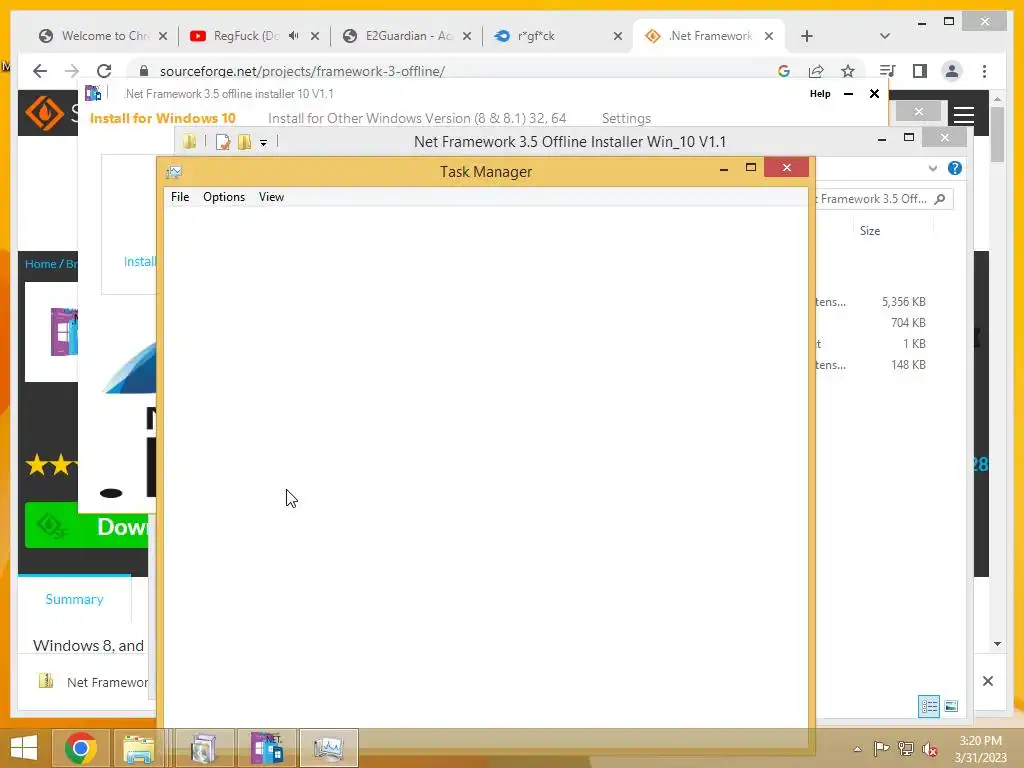This screenshot has height=768, width=1024.
Task: Click muted volume tray icon
Action: pyautogui.click(x=930, y=749)
